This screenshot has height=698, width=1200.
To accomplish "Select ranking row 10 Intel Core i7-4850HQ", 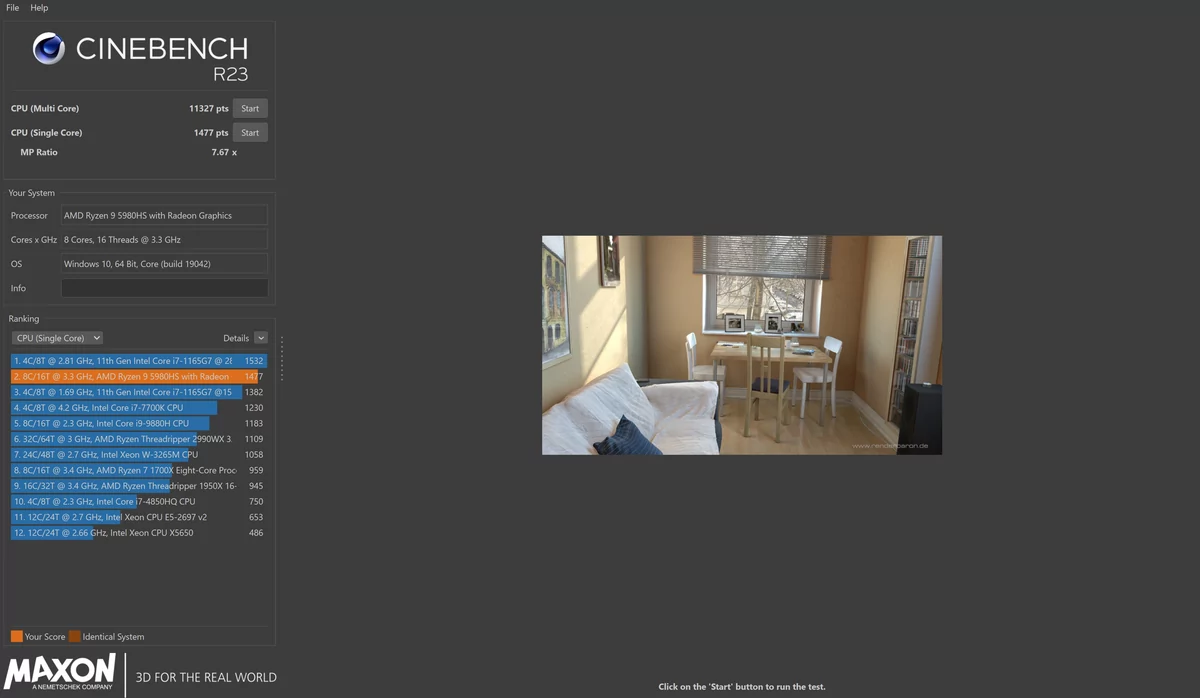I will click(139, 502).
